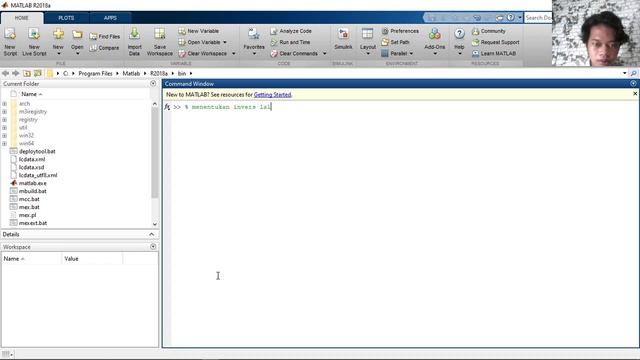Click the Search Documentation field
Viewport: 640px width, 360px height.
[538, 18]
